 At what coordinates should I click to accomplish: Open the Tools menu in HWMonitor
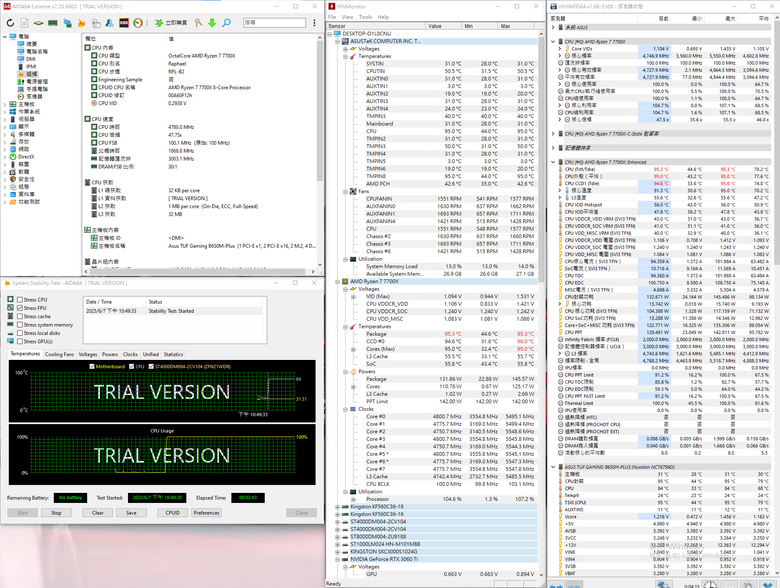(x=365, y=17)
